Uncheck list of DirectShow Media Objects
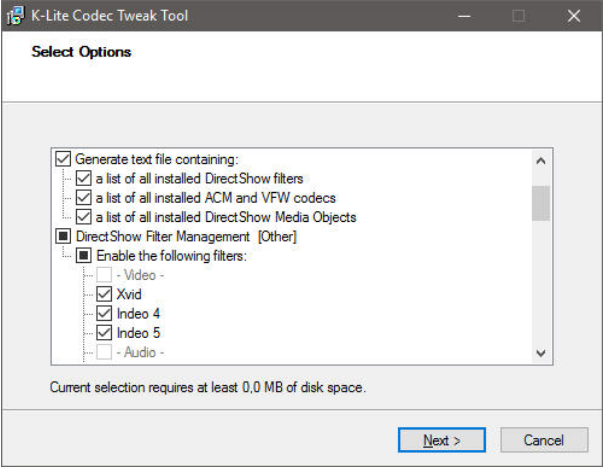Image resolution: width=608 pixels, height=467 pixels. tap(84, 217)
